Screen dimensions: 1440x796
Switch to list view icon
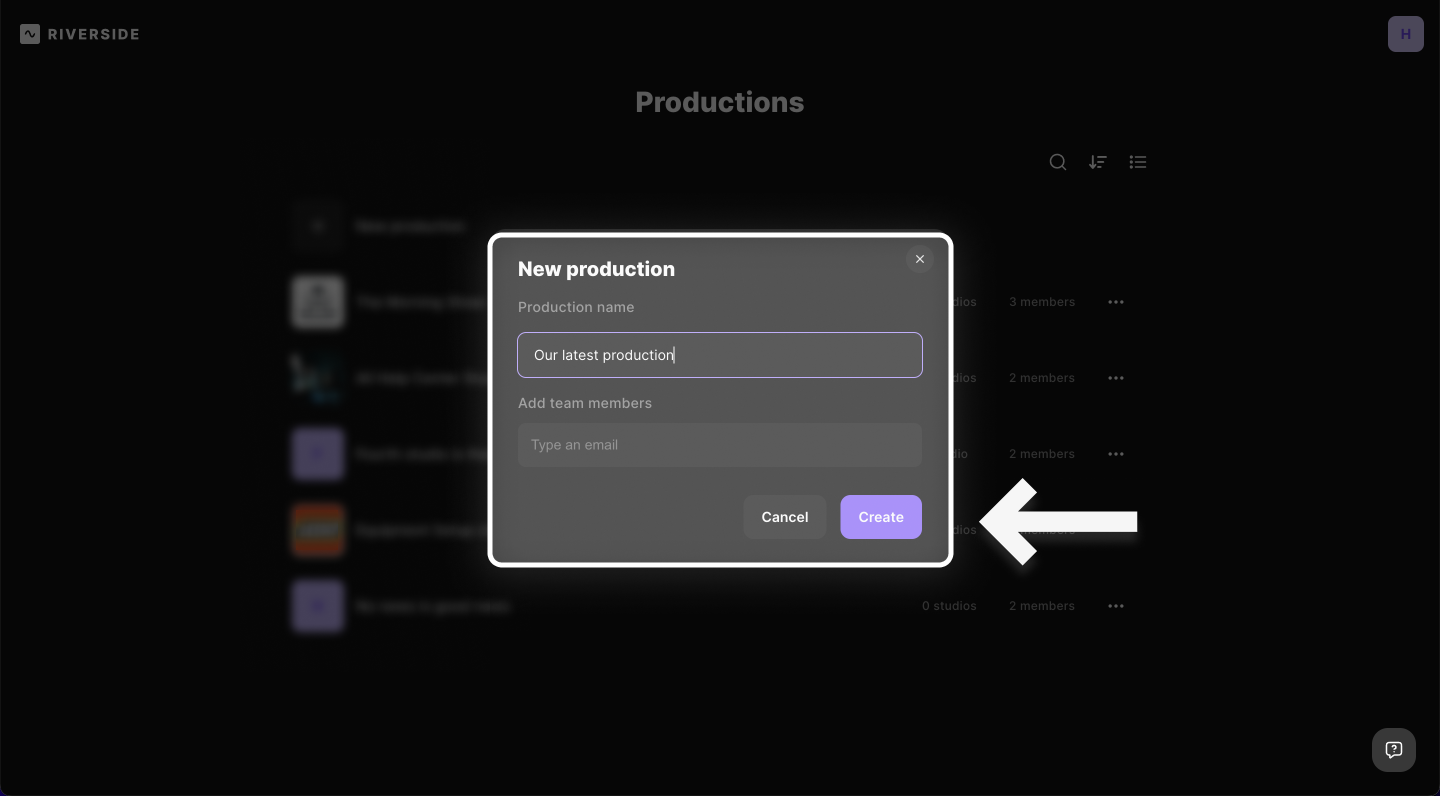click(x=1137, y=162)
